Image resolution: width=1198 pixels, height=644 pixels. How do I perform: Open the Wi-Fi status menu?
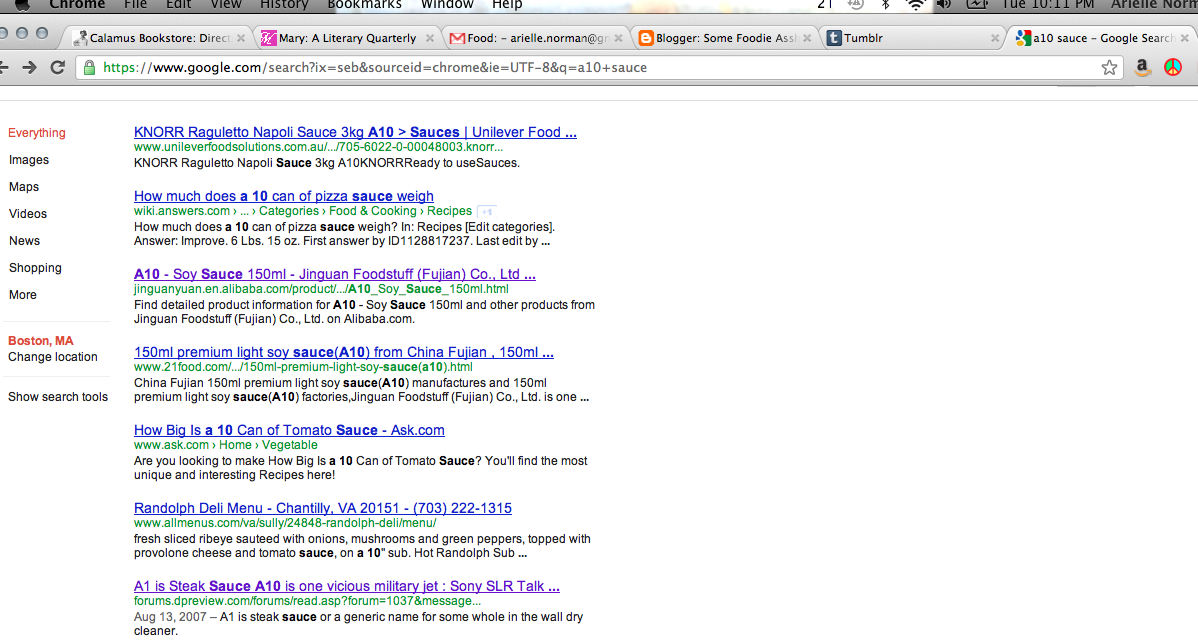point(915,4)
